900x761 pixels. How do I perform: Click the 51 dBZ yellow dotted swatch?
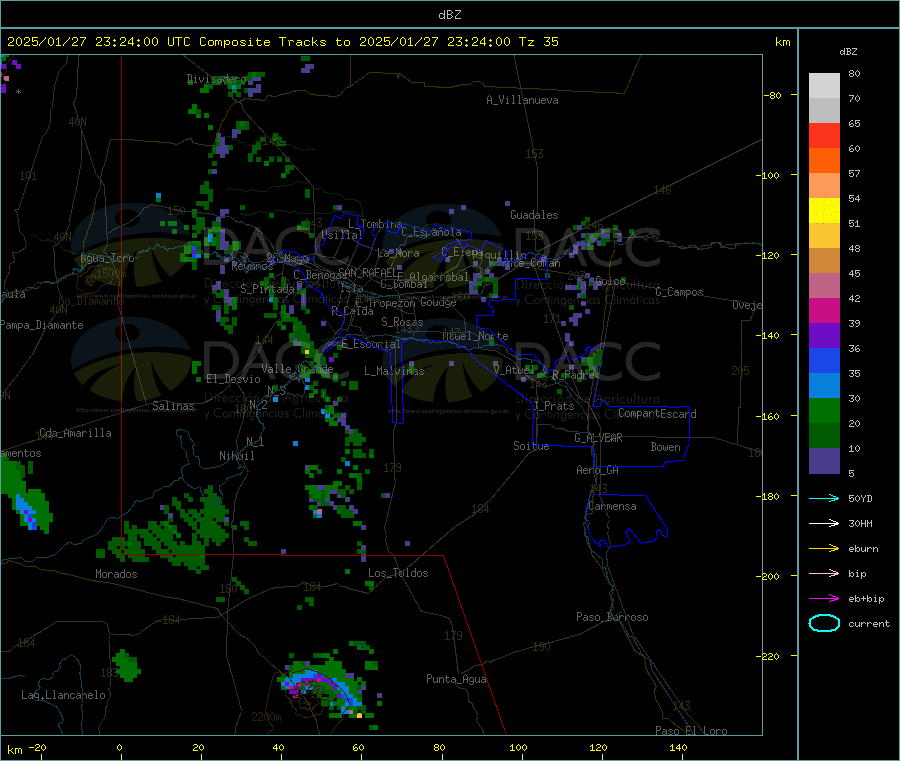click(x=824, y=211)
